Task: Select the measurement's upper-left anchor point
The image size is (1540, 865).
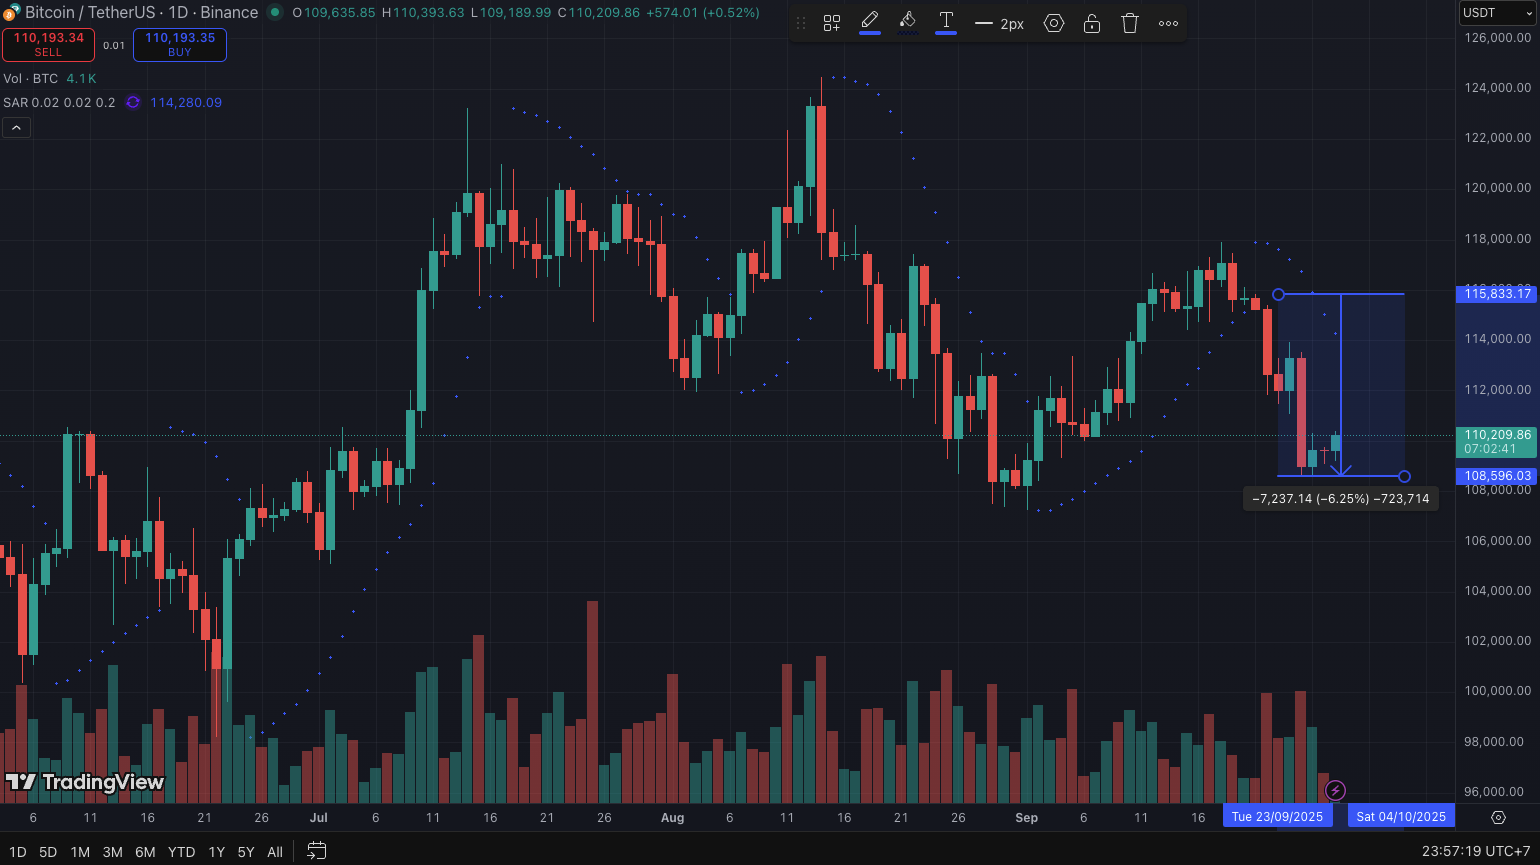Action: click(1278, 294)
